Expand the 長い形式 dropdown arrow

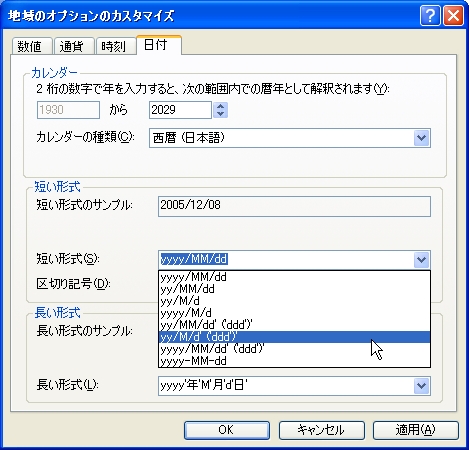click(x=421, y=386)
